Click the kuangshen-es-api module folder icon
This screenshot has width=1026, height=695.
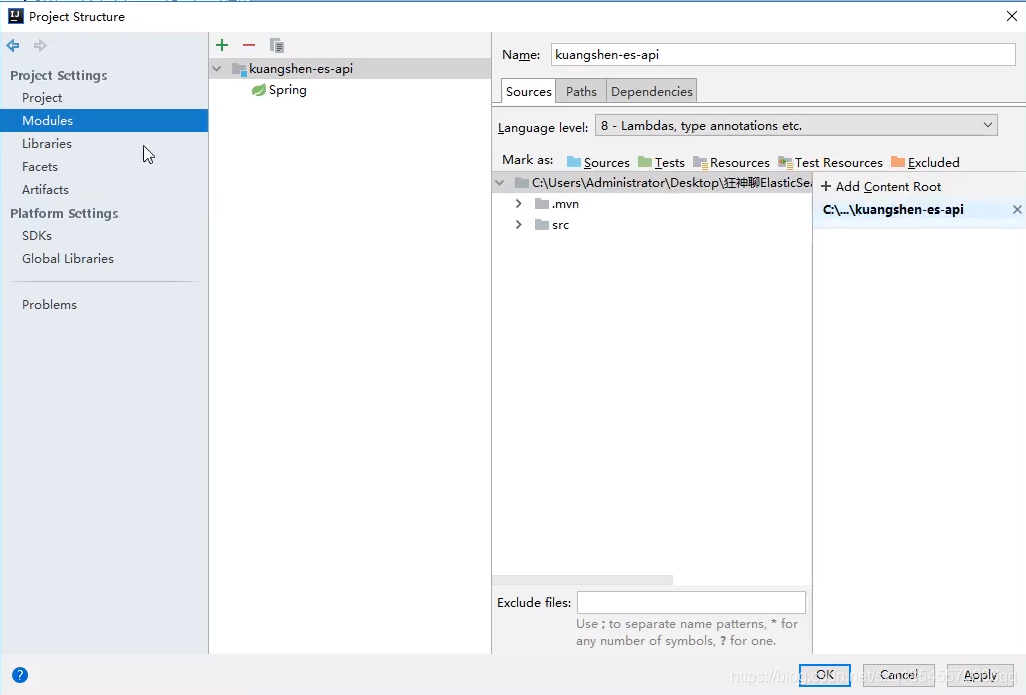click(239, 69)
